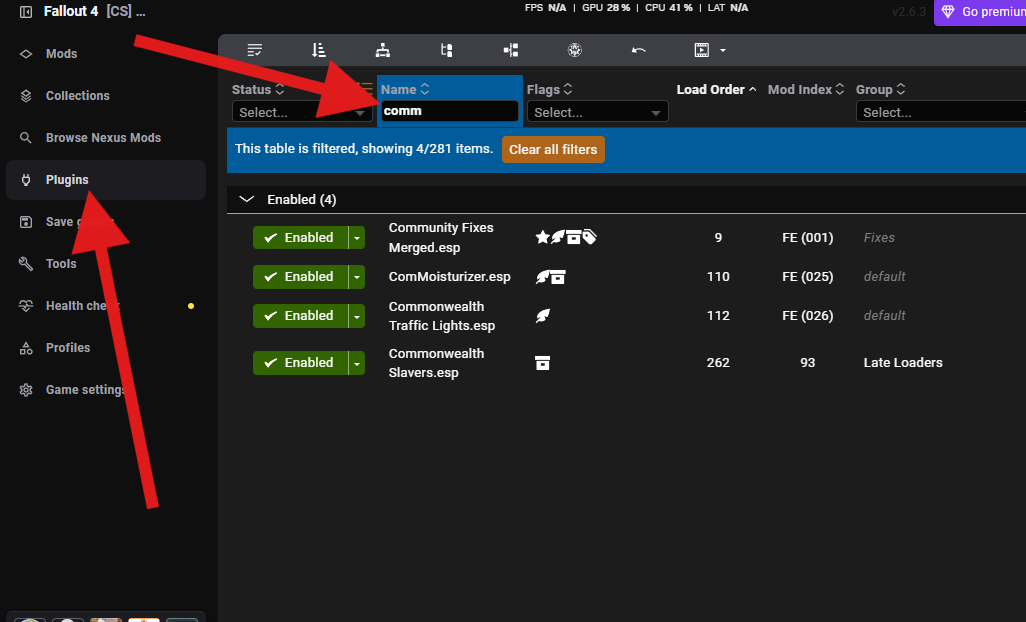The image size is (1026, 622).
Task: Open the Status filter dropdown
Action: click(x=302, y=112)
